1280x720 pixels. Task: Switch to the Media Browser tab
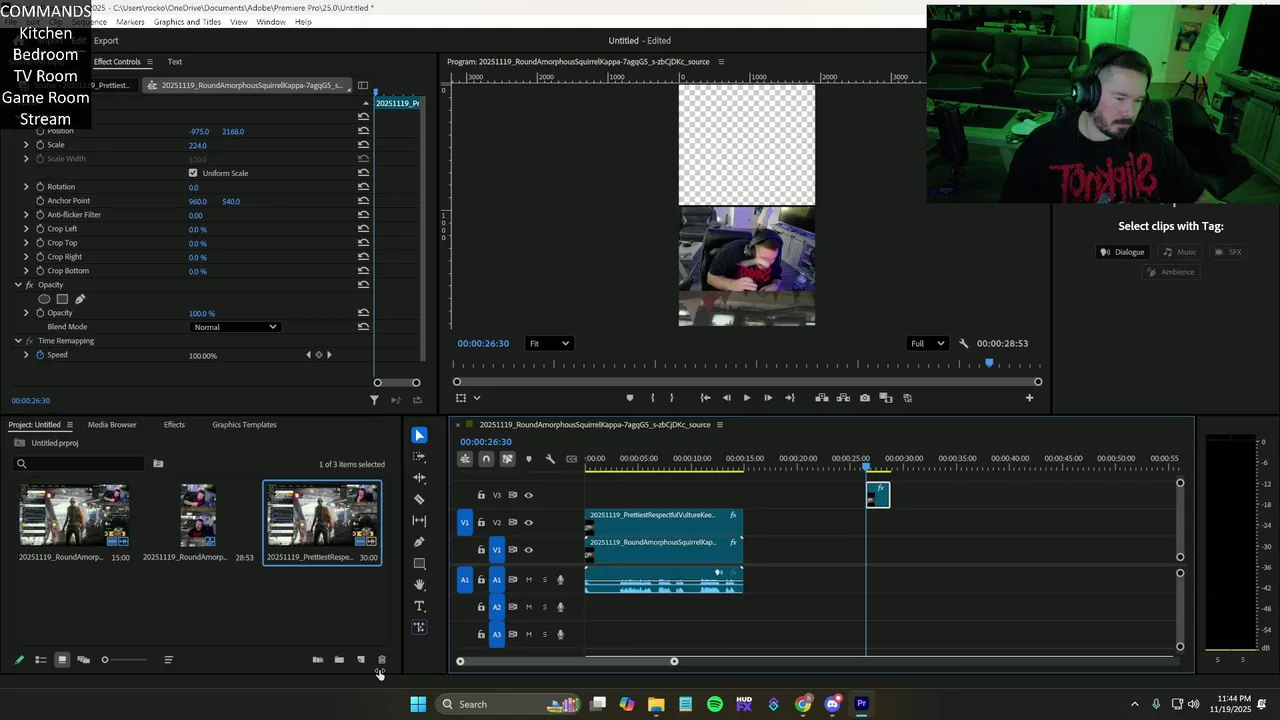click(112, 425)
